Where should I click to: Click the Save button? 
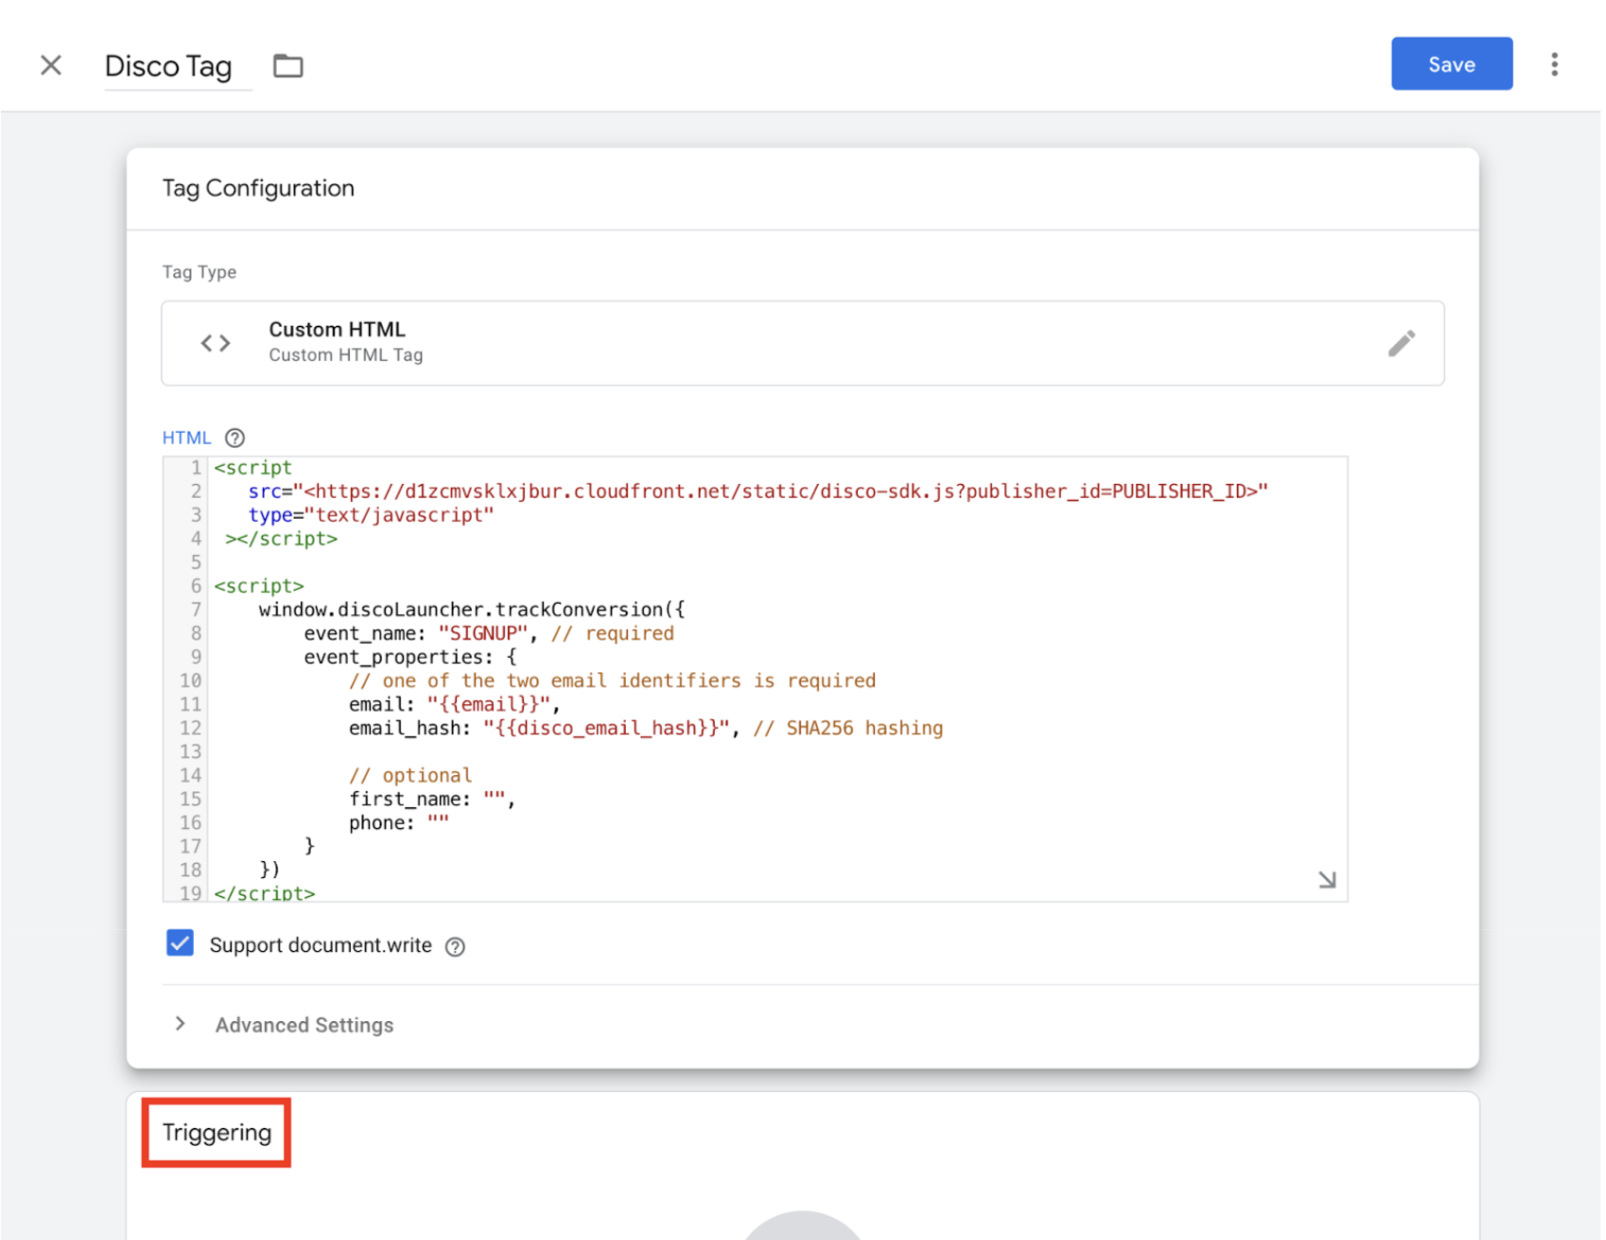1451,64
